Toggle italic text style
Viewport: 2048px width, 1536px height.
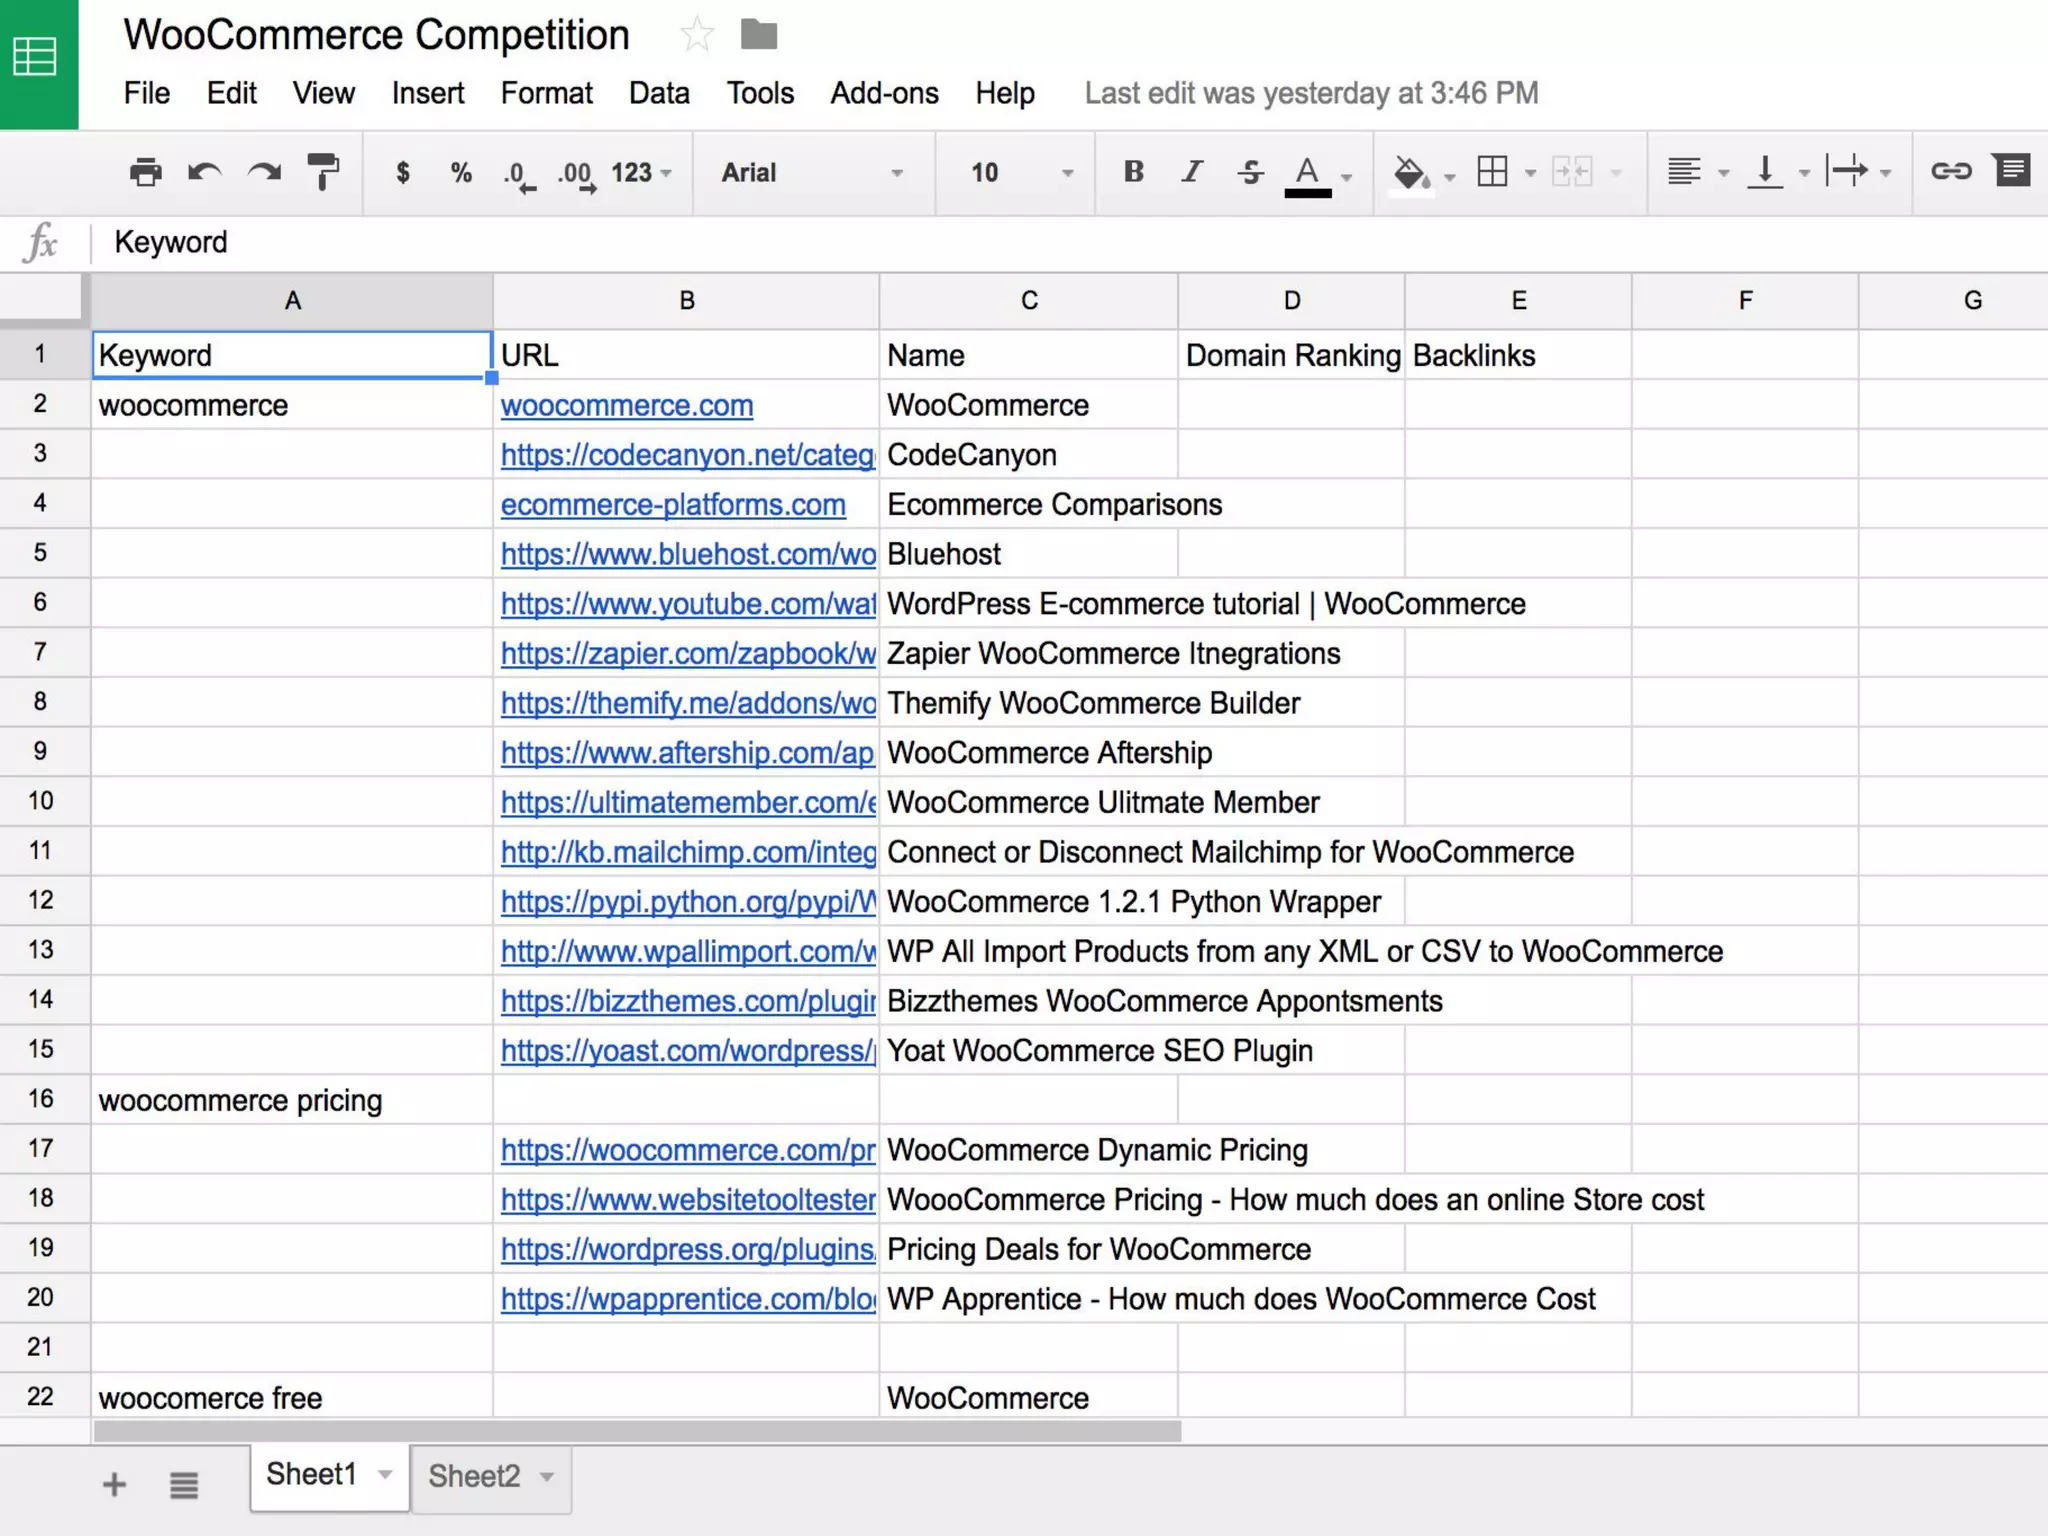pyautogui.click(x=1191, y=172)
